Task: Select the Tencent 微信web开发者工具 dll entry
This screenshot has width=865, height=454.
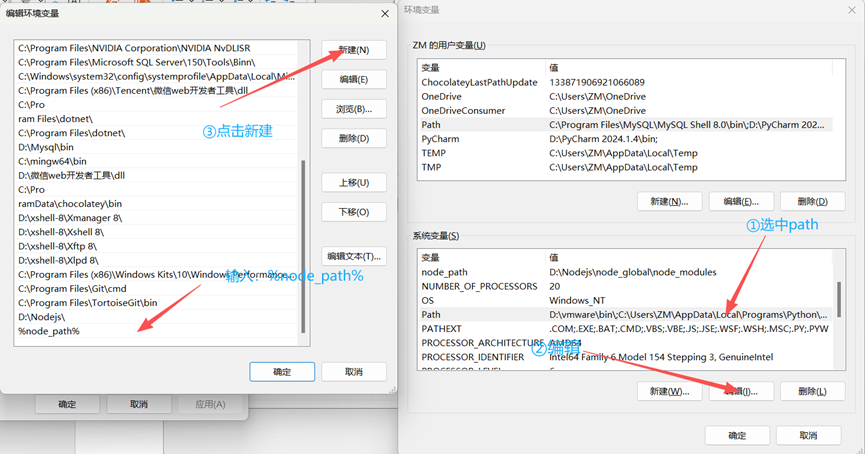Action: [x=157, y=90]
